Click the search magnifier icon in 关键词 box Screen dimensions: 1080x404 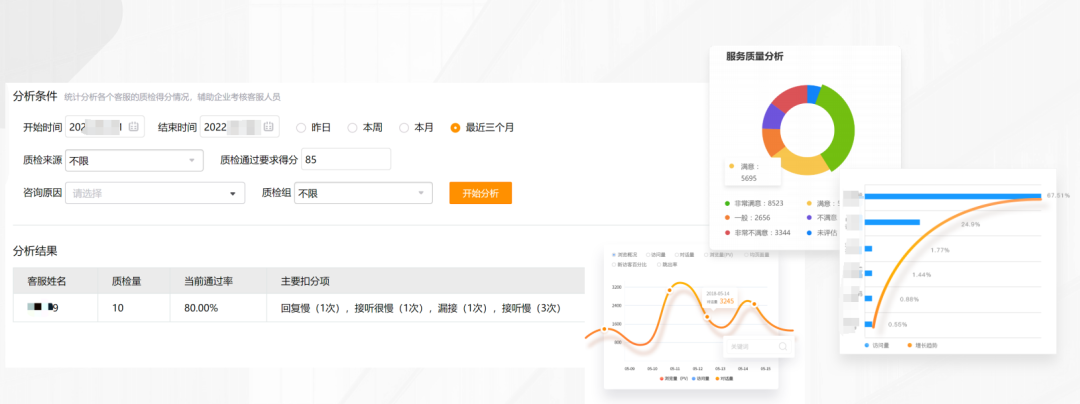(782, 347)
